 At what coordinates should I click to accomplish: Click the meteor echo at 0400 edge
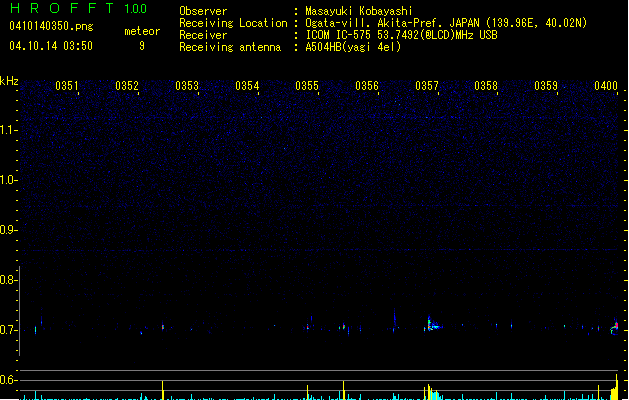coord(615,326)
